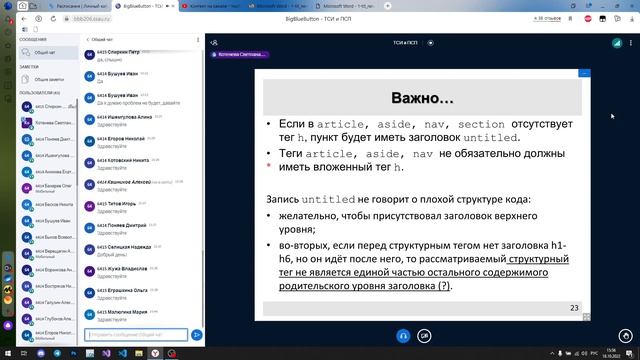Click user Котенева Светлана in user list
The height and width of the screenshot is (360, 640).
click(48, 123)
